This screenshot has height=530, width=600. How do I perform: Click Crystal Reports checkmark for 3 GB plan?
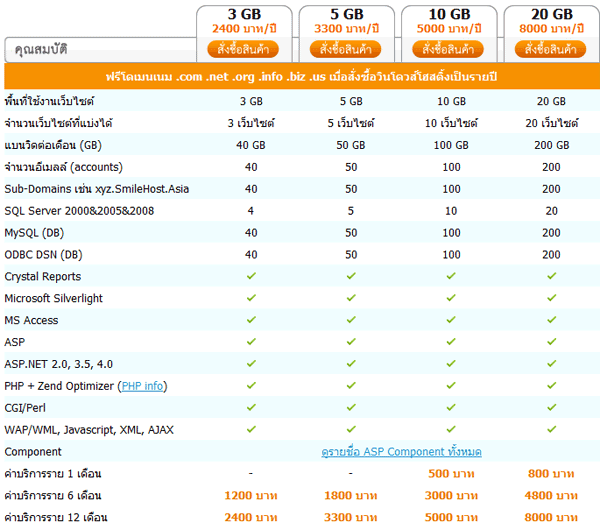251,276
